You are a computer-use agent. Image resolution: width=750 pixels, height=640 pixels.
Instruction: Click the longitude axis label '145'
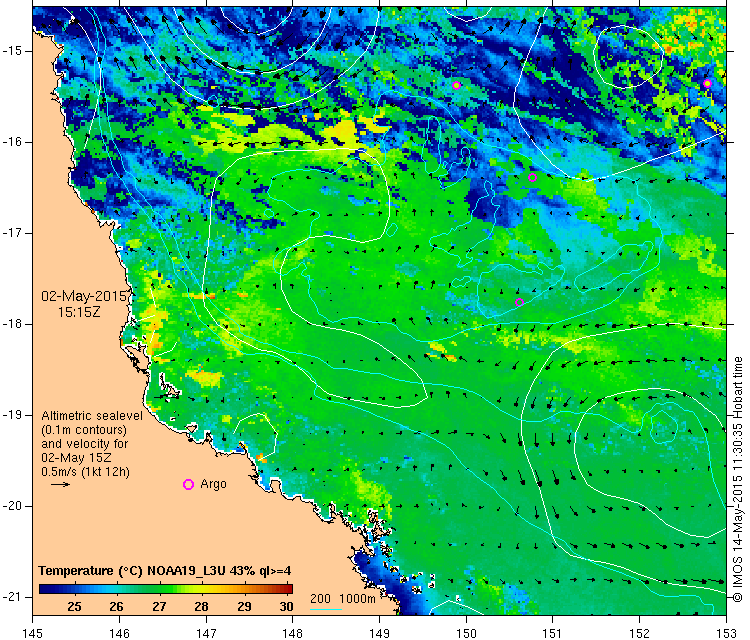pos(33,633)
